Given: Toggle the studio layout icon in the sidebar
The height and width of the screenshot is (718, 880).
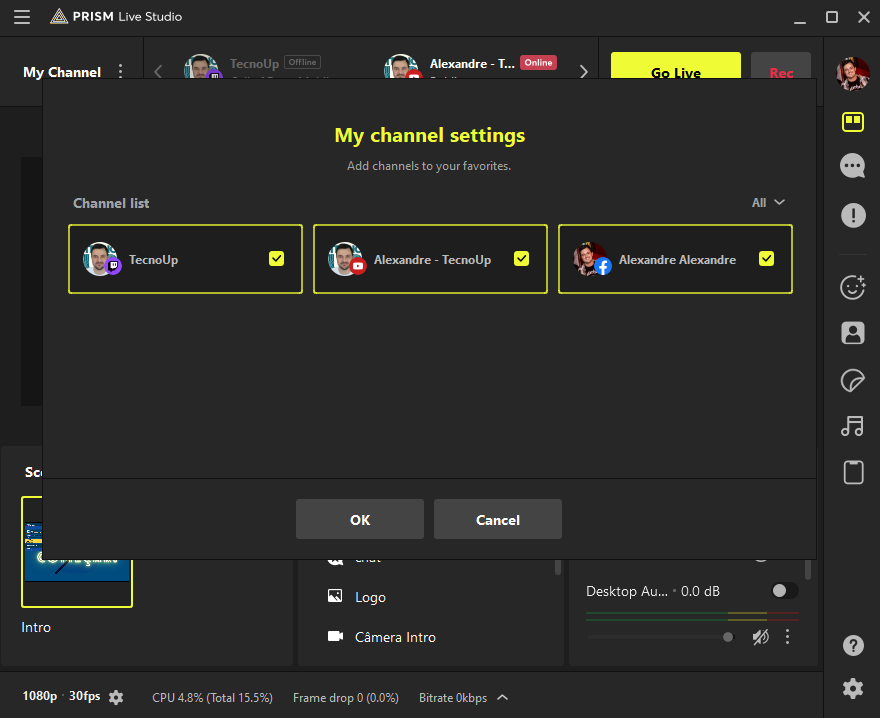Looking at the screenshot, I should coord(852,122).
